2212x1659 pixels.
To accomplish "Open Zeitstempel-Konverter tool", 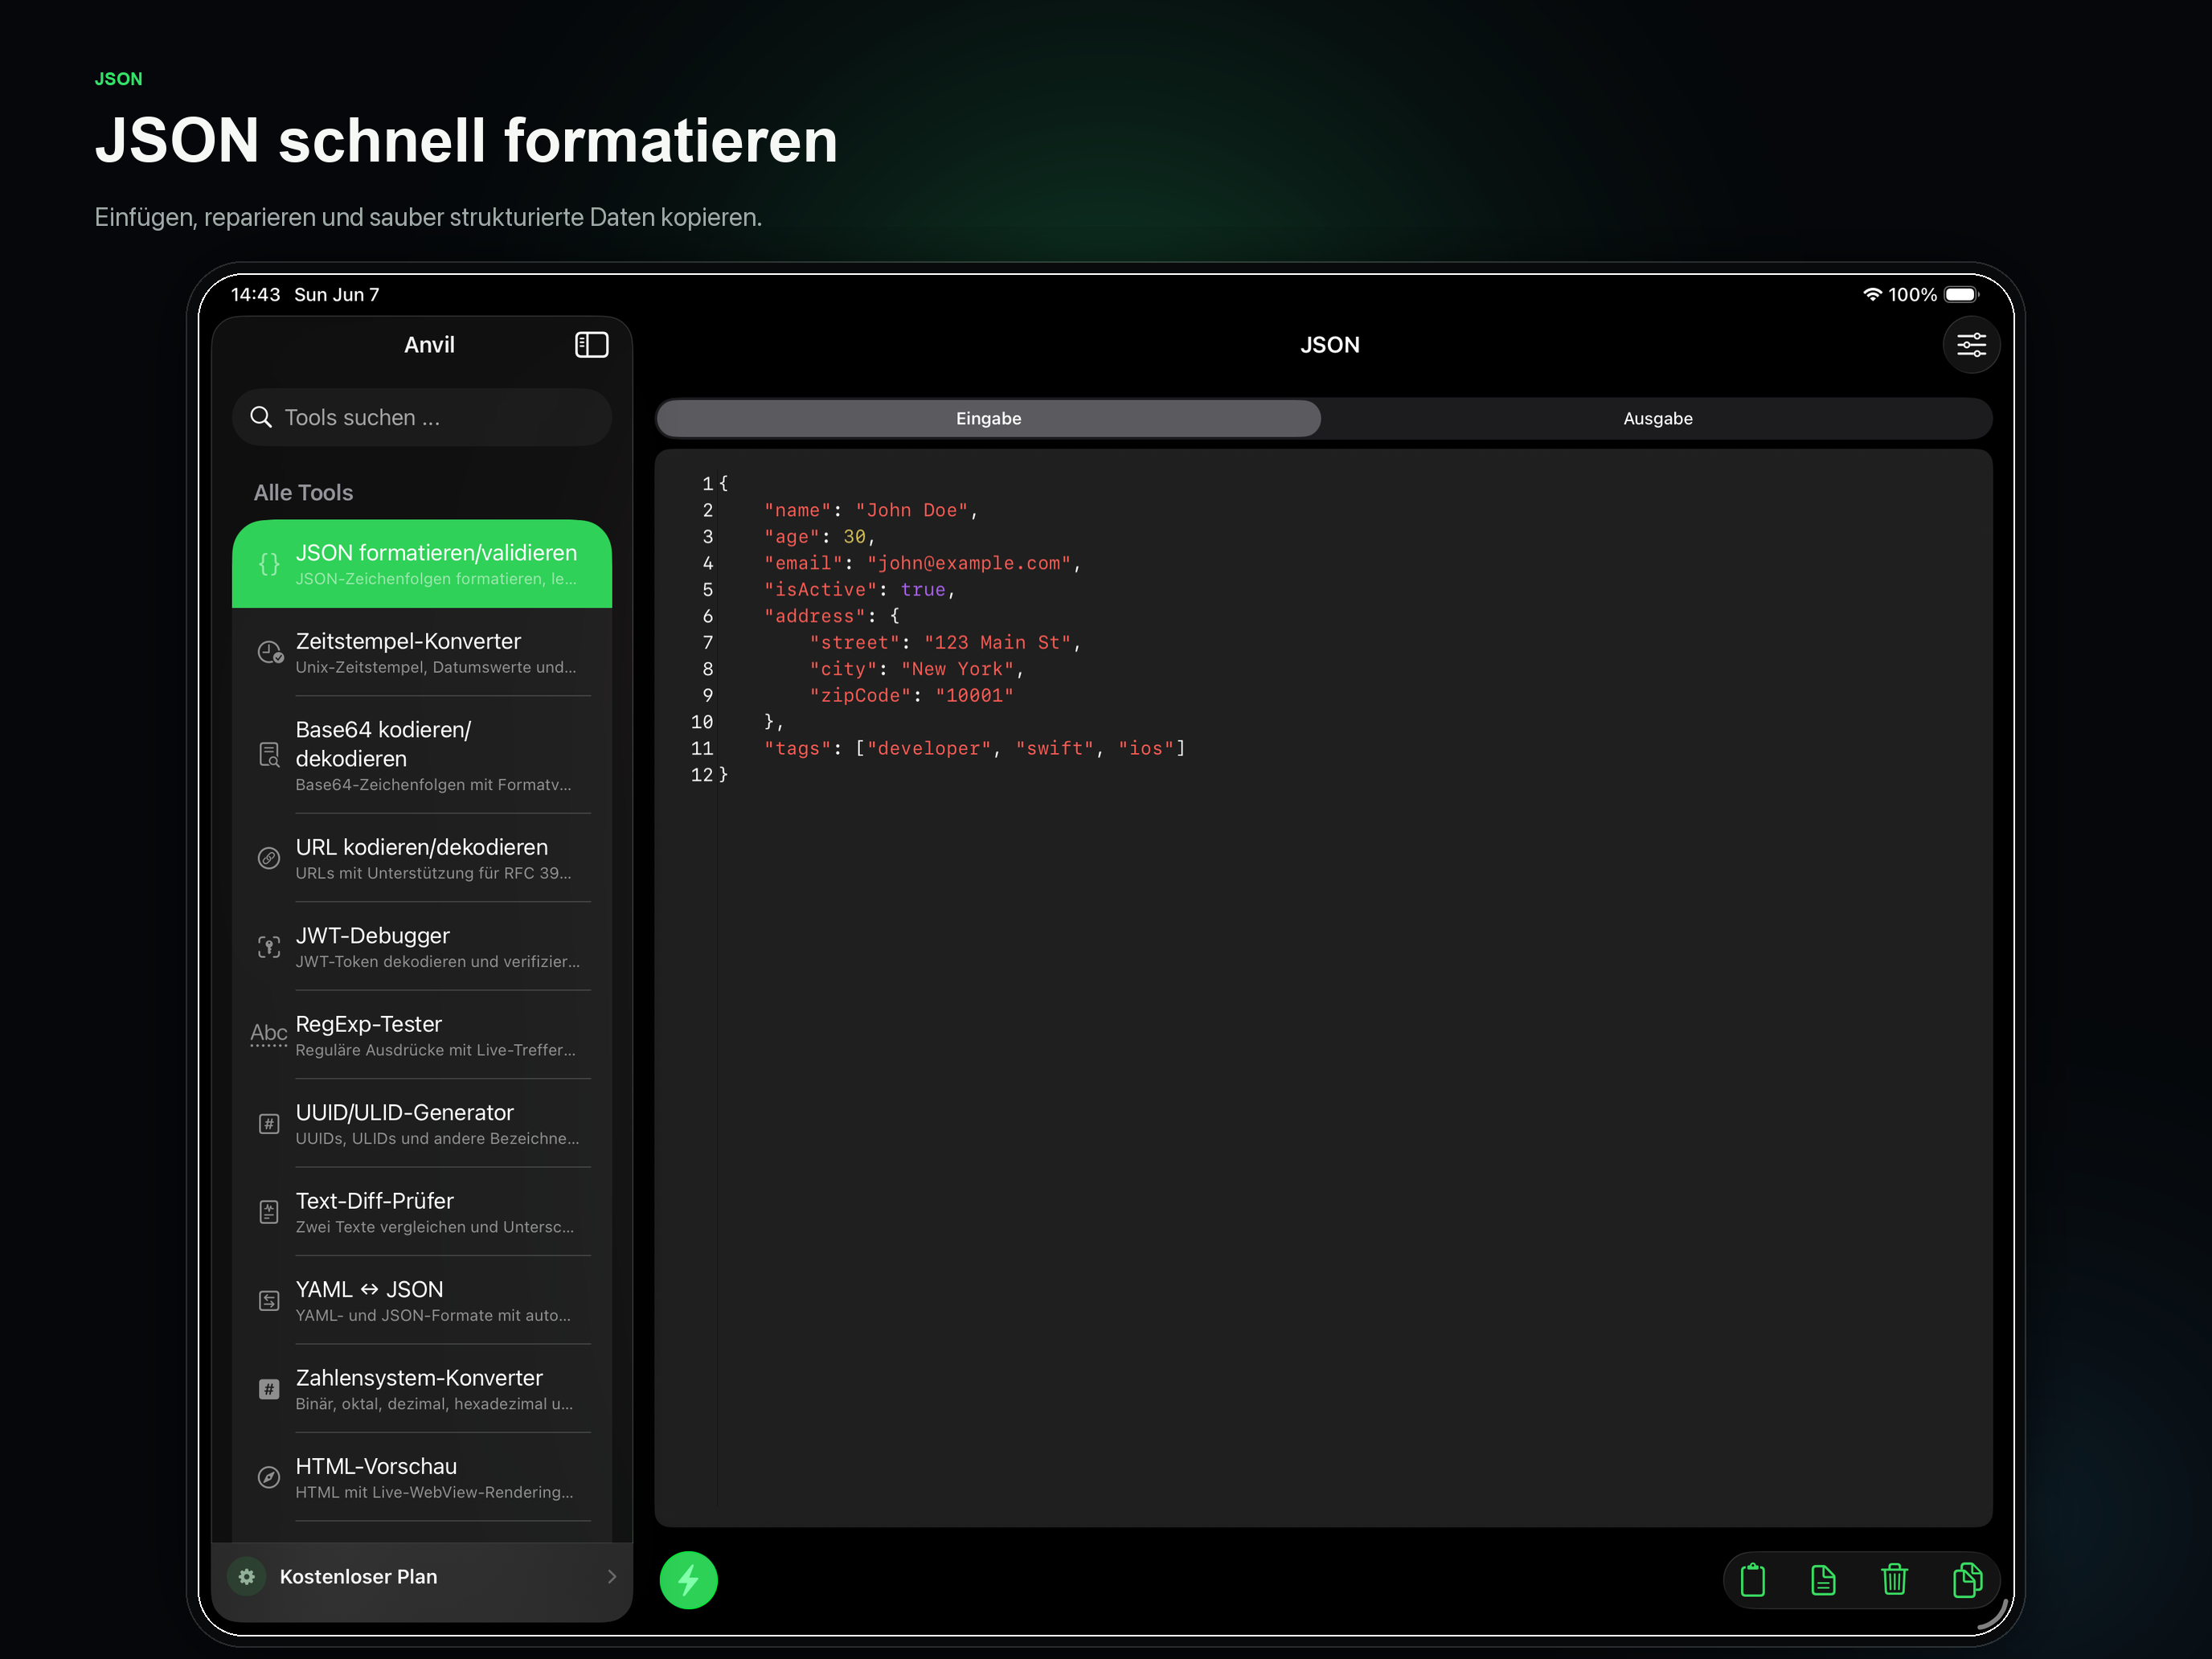I will tap(422, 652).
